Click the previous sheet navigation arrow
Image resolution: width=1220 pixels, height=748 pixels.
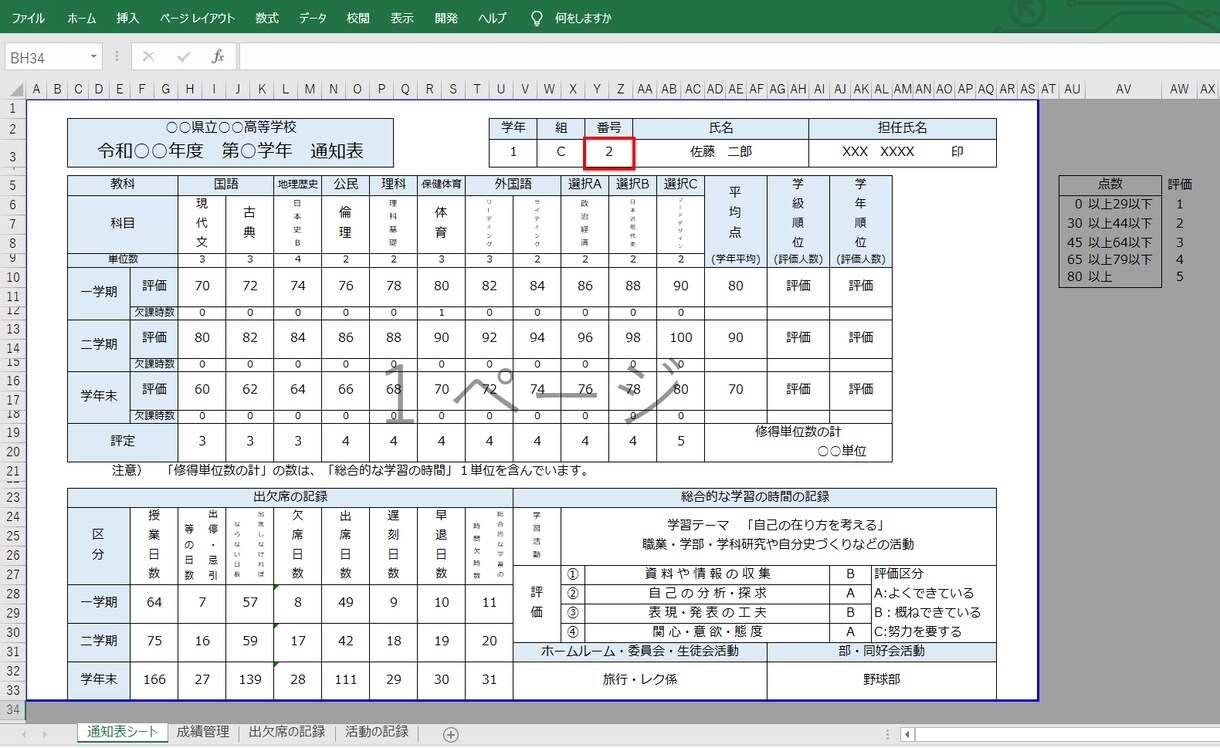pyautogui.click(x=23, y=734)
